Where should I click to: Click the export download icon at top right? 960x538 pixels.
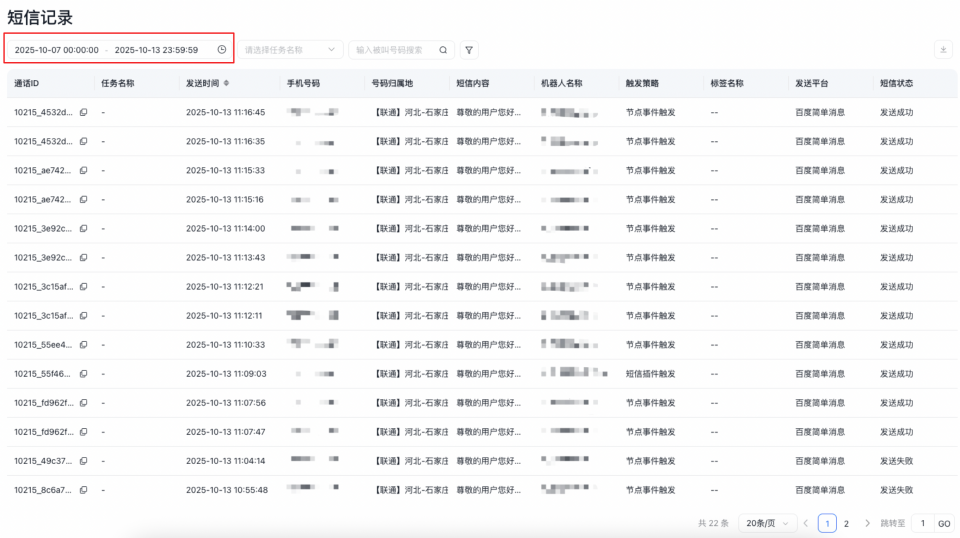(x=943, y=49)
